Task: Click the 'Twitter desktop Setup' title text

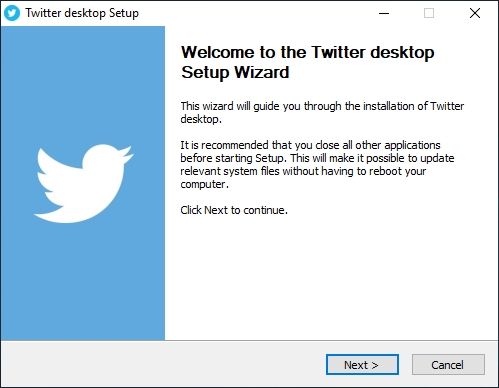Action: [82, 13]
